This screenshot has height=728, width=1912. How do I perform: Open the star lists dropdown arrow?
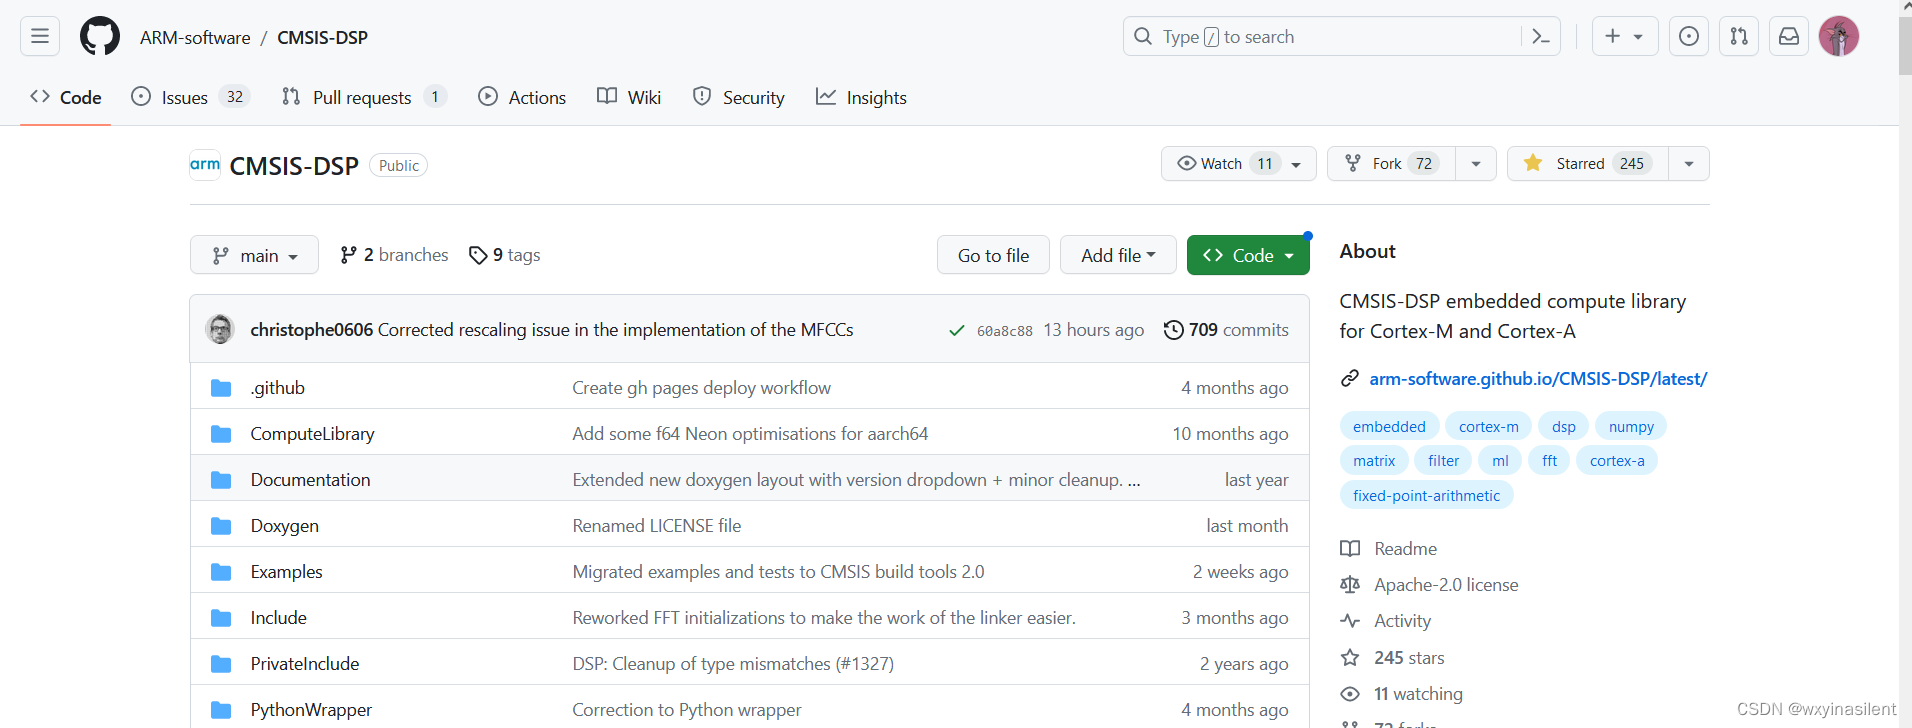click(1689, 164)
